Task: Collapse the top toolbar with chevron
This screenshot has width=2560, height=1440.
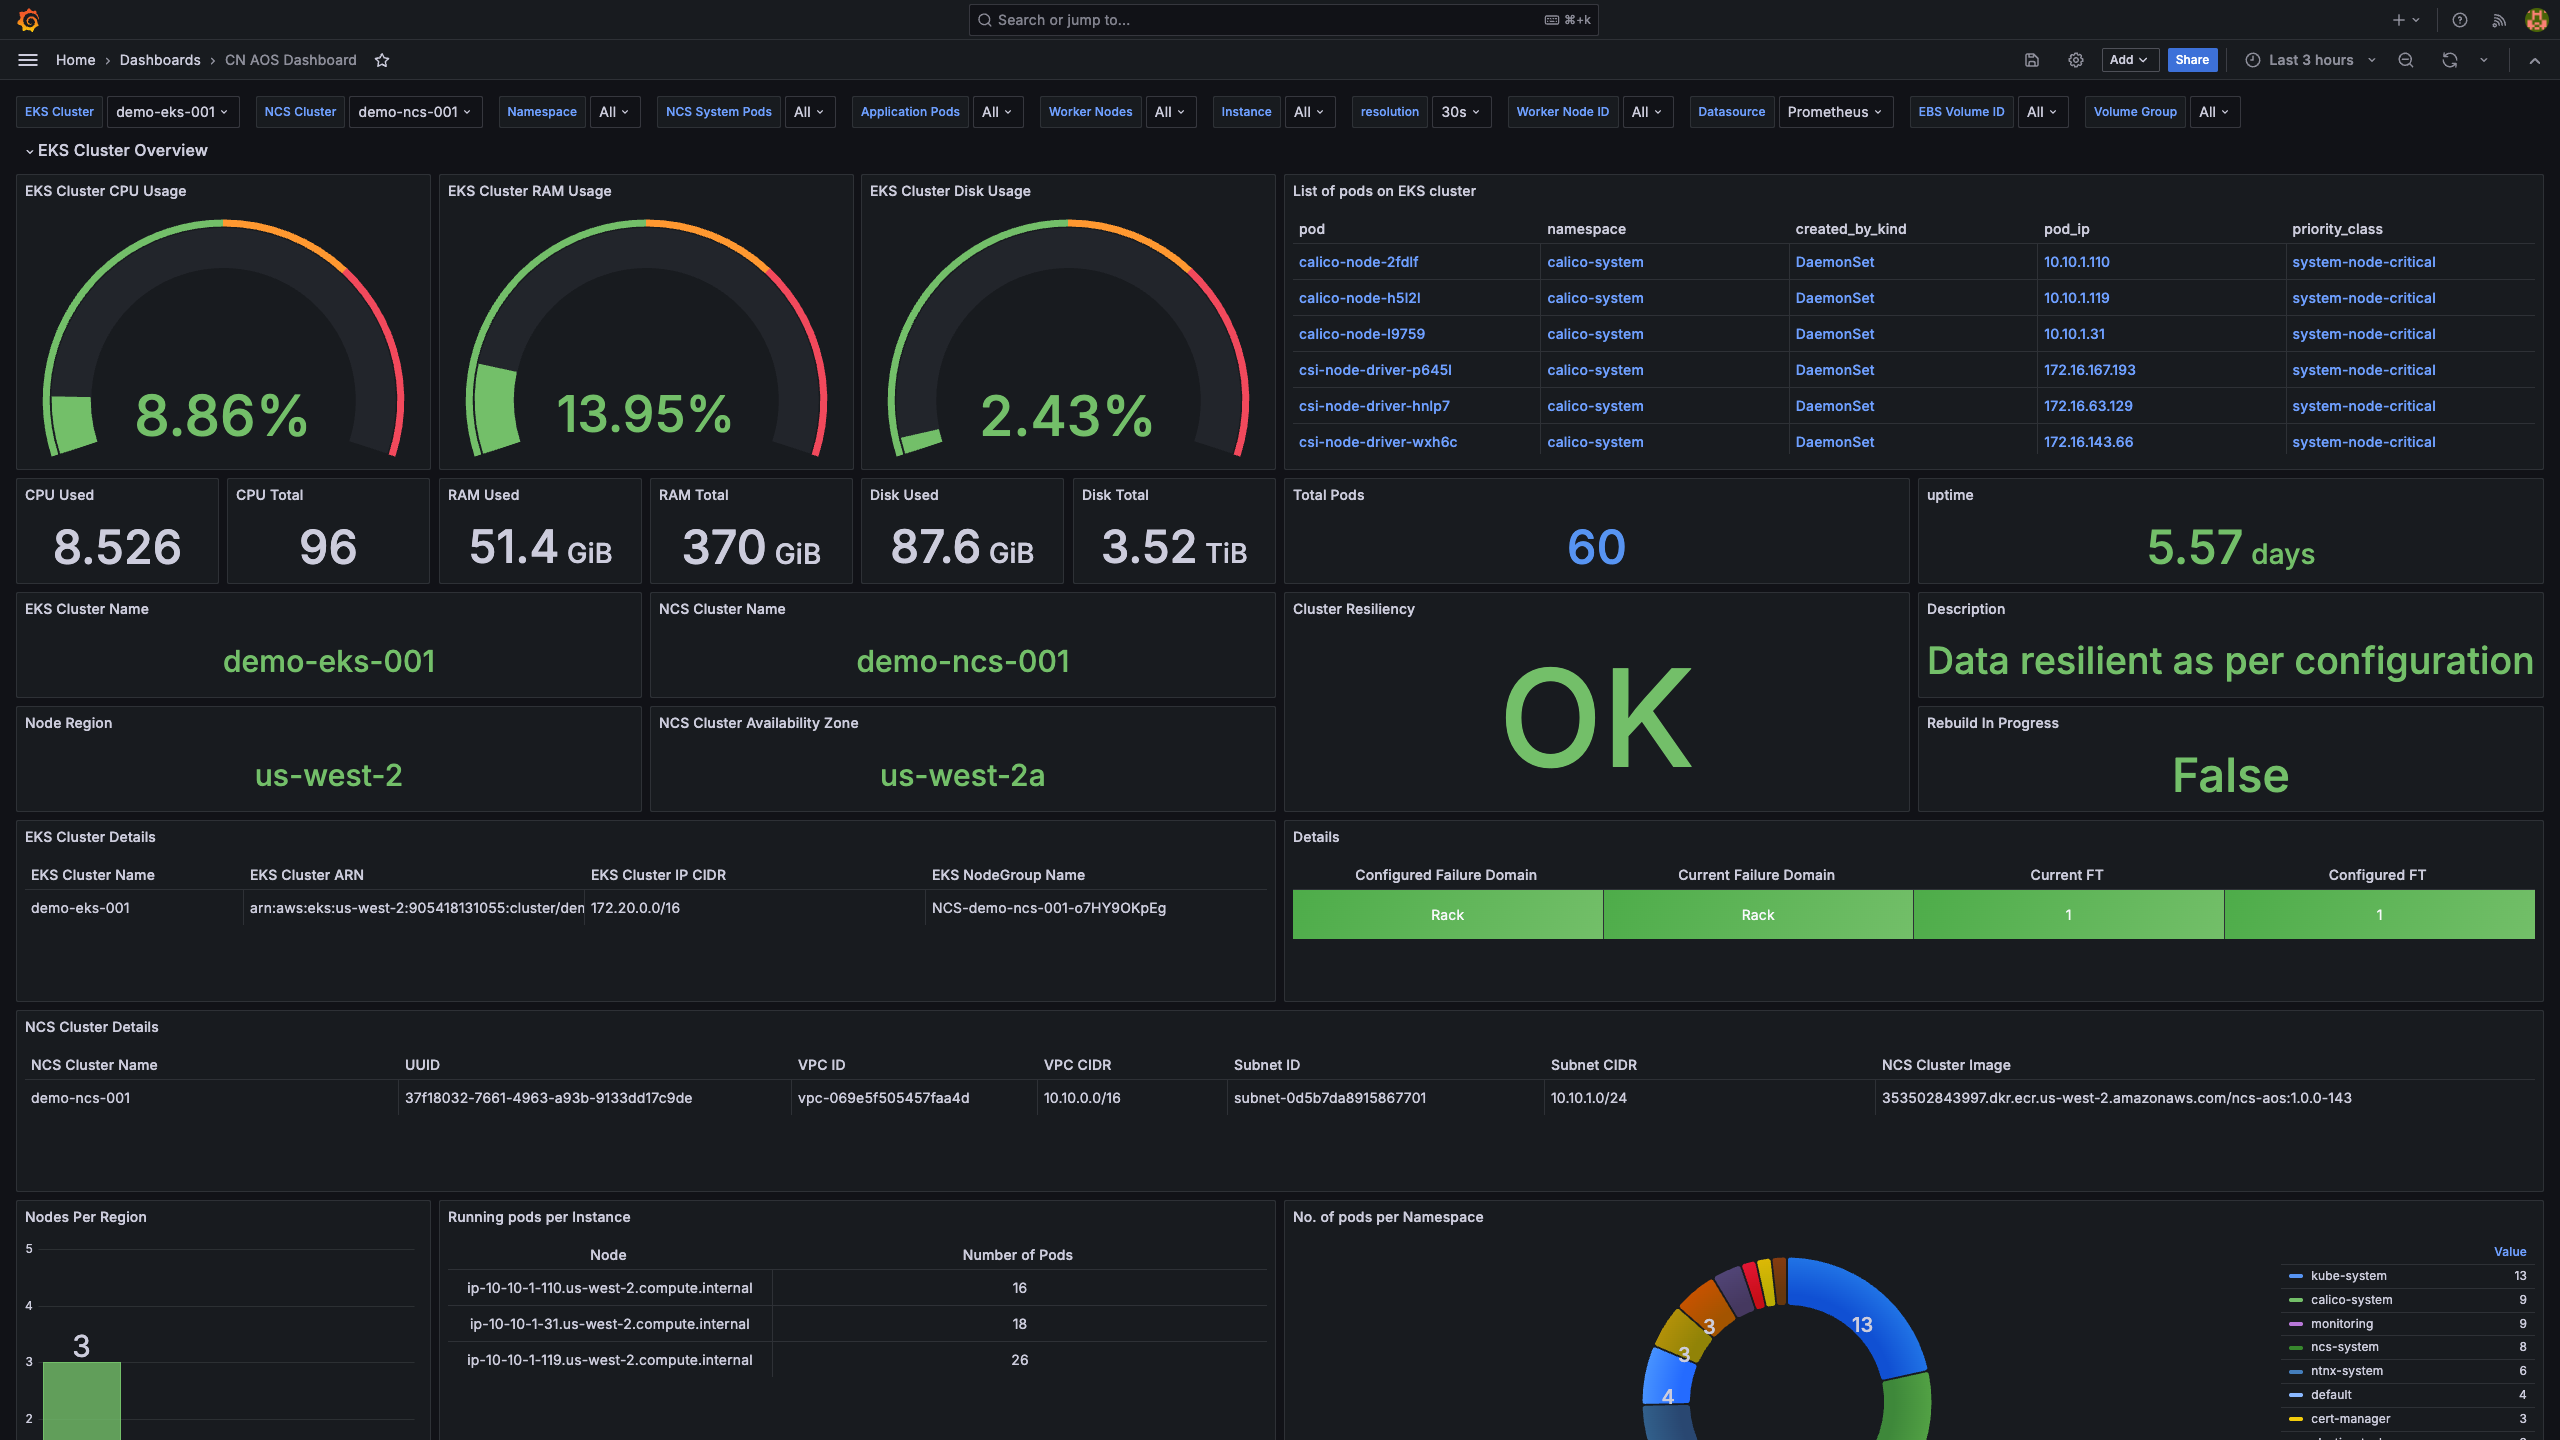Action: (x=2534, y=60)
